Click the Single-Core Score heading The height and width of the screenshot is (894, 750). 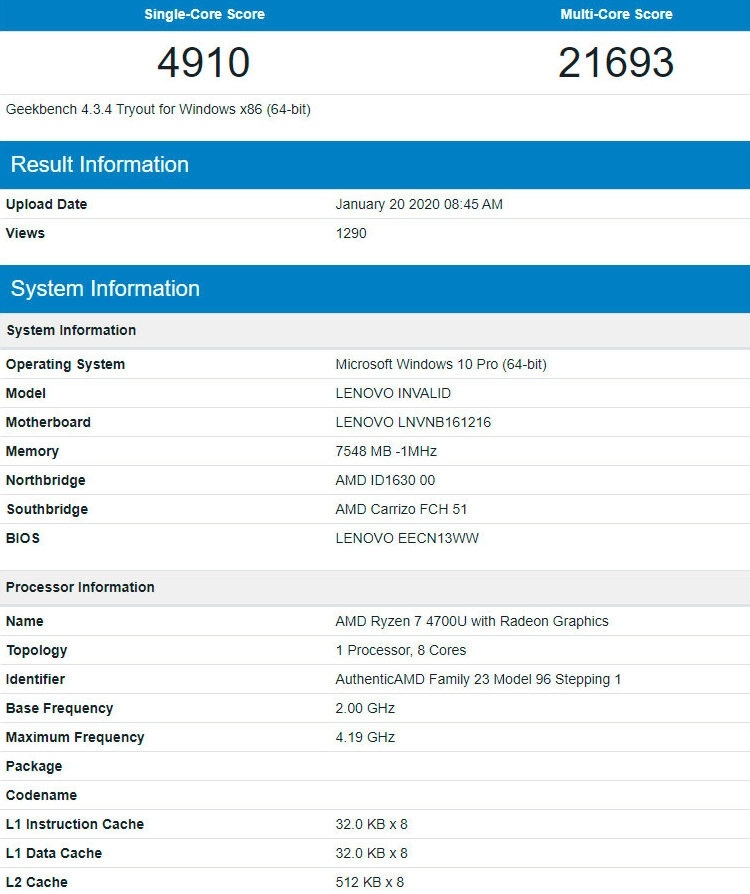(204, 14)
